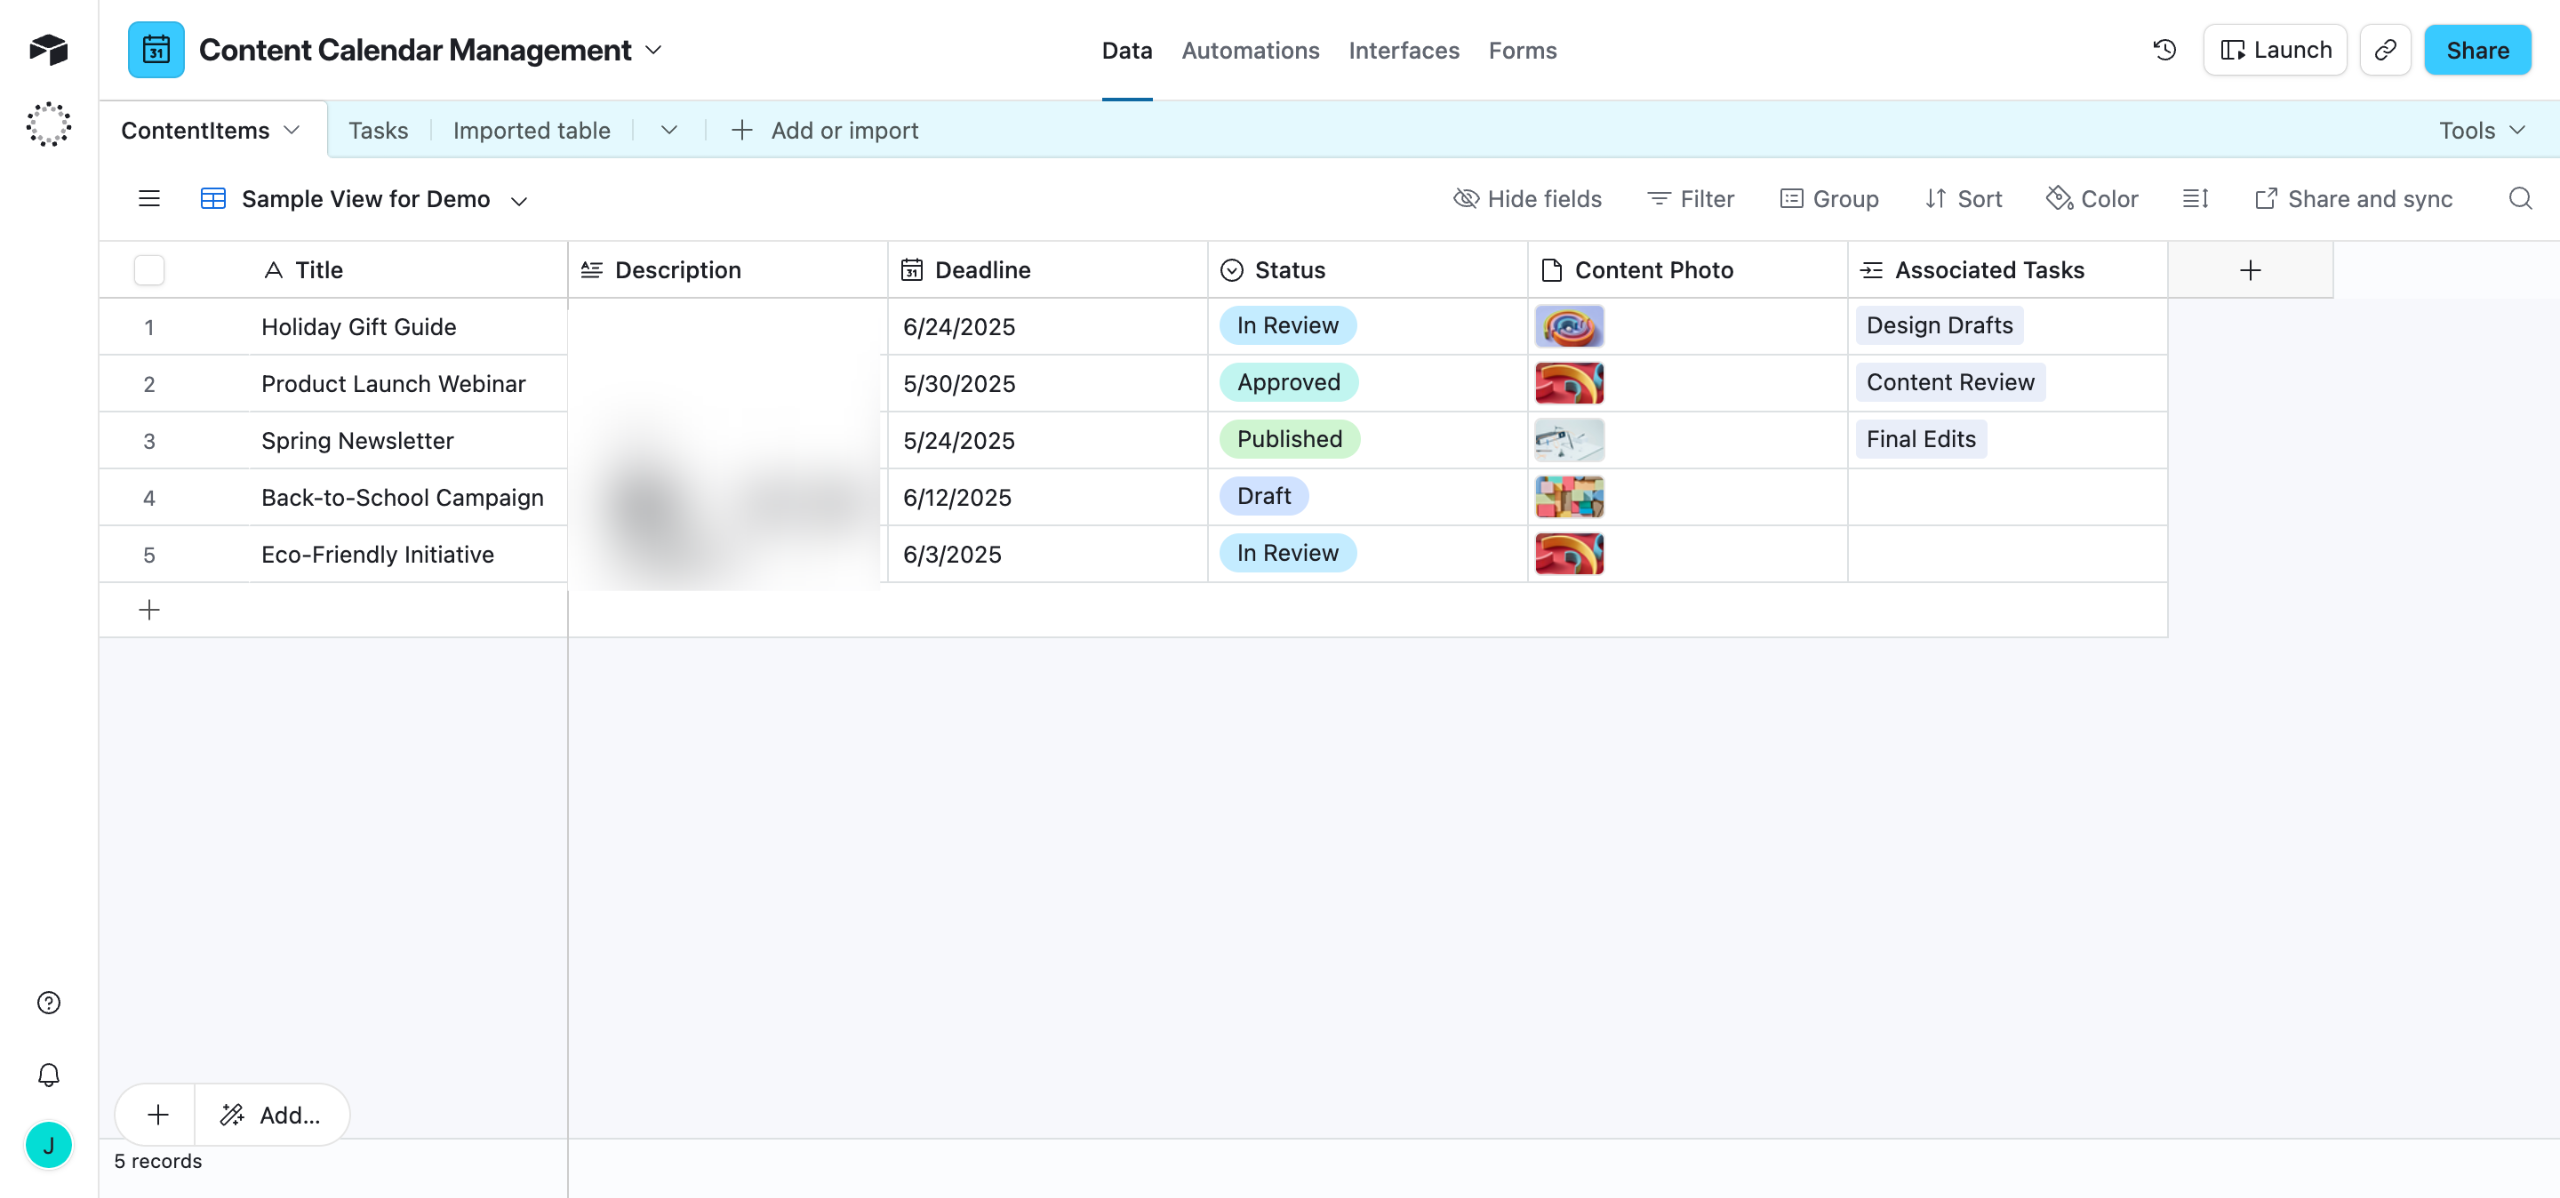This screenshot has height=1198, width=2560.
Task: Open the notifications bell
Action: tap(48, 1075)
